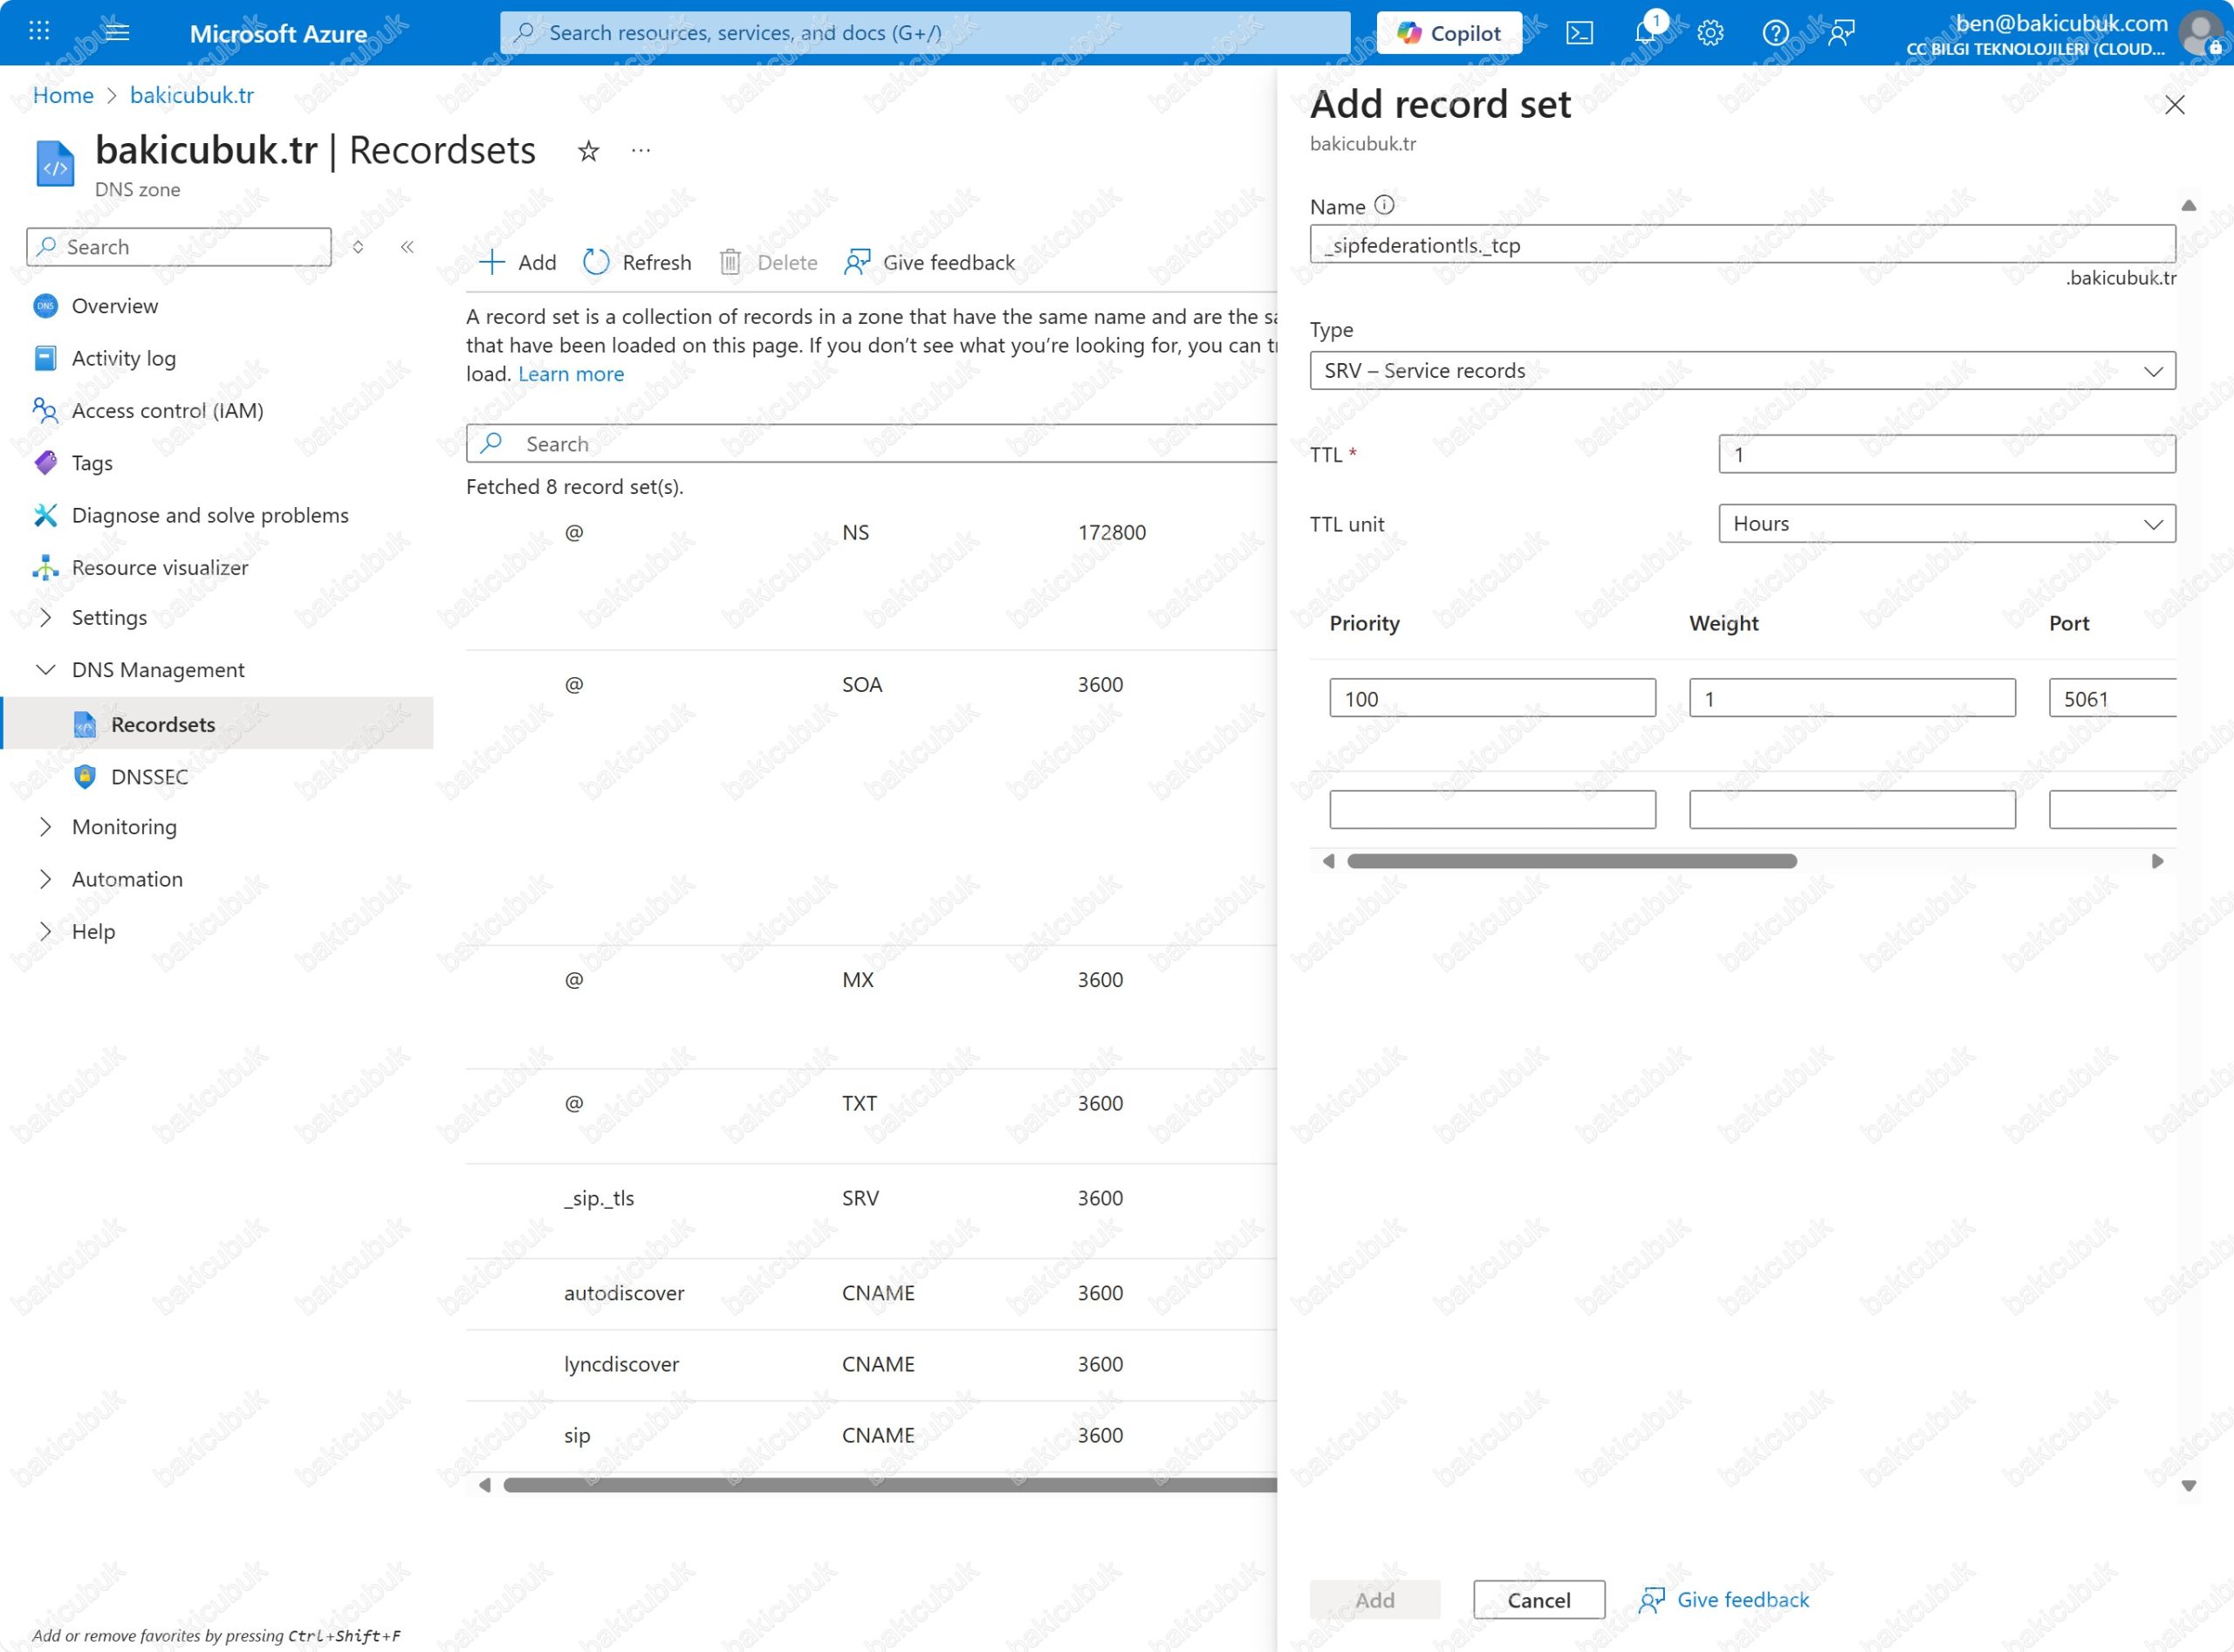Open the portal hamburger menu

click(x=117, y=32)
